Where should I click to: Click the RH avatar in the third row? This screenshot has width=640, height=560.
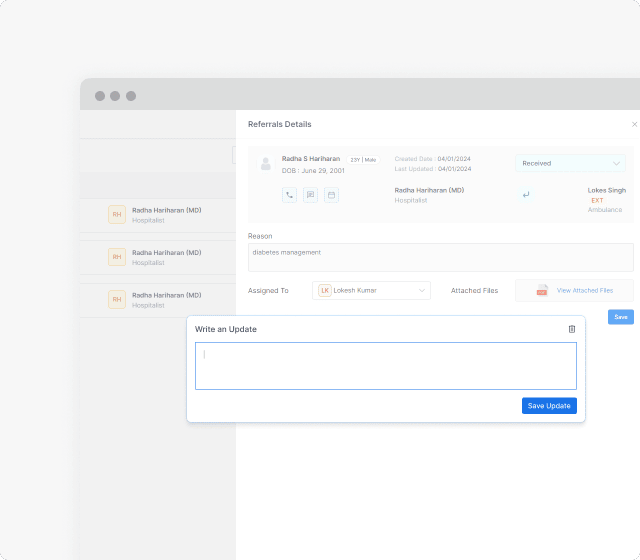point(117,299)
